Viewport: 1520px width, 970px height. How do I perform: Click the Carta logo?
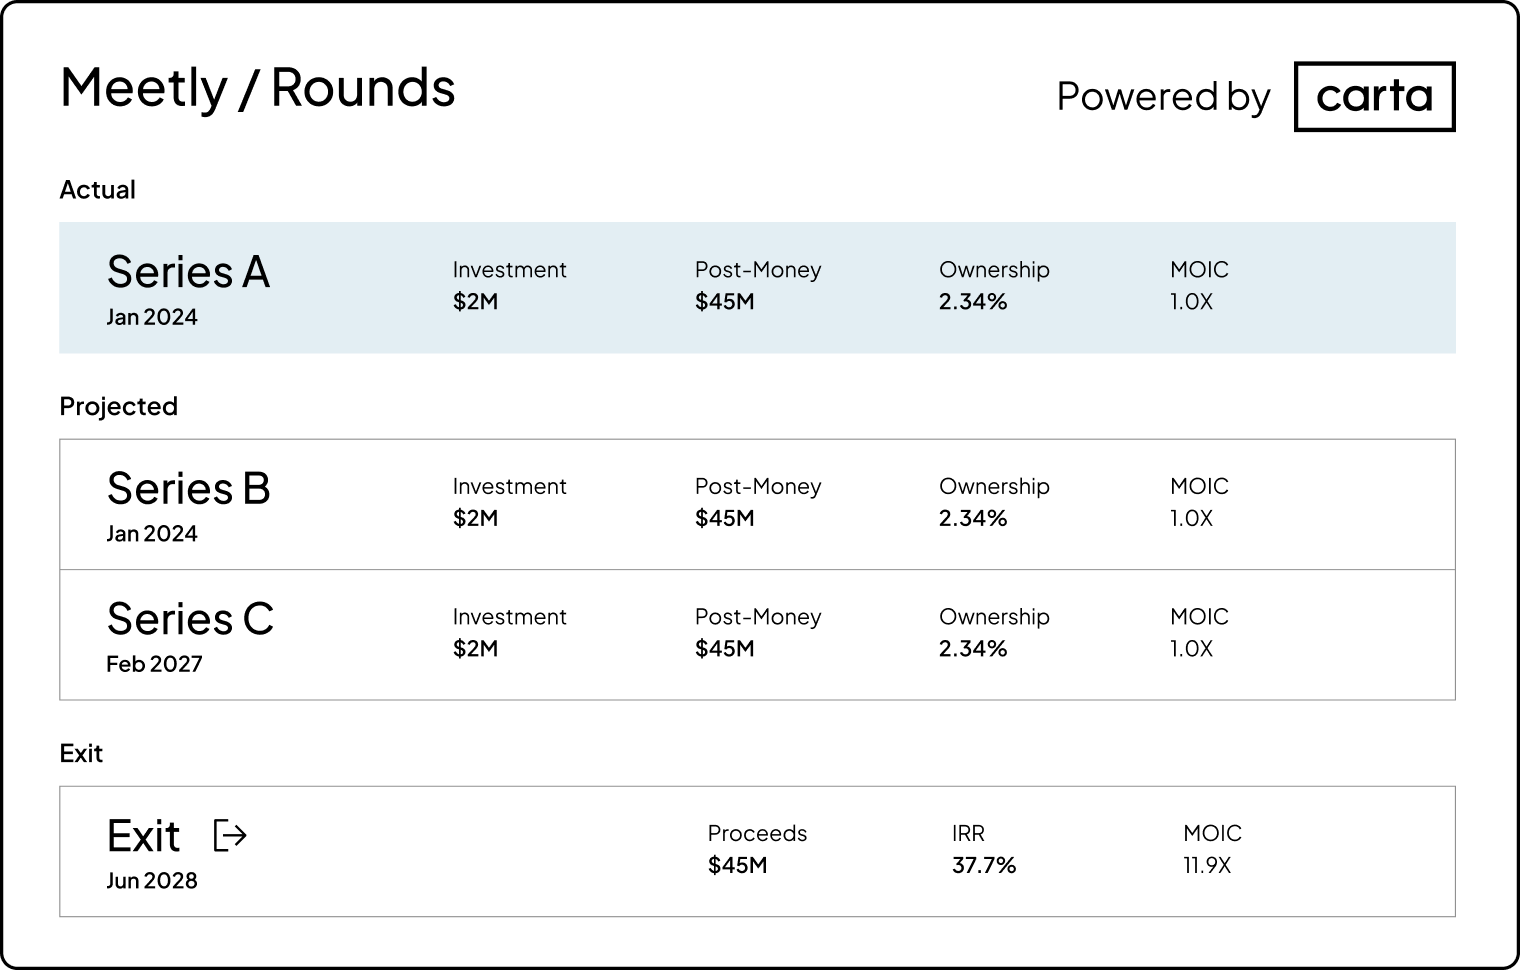tap(1374, 97)
